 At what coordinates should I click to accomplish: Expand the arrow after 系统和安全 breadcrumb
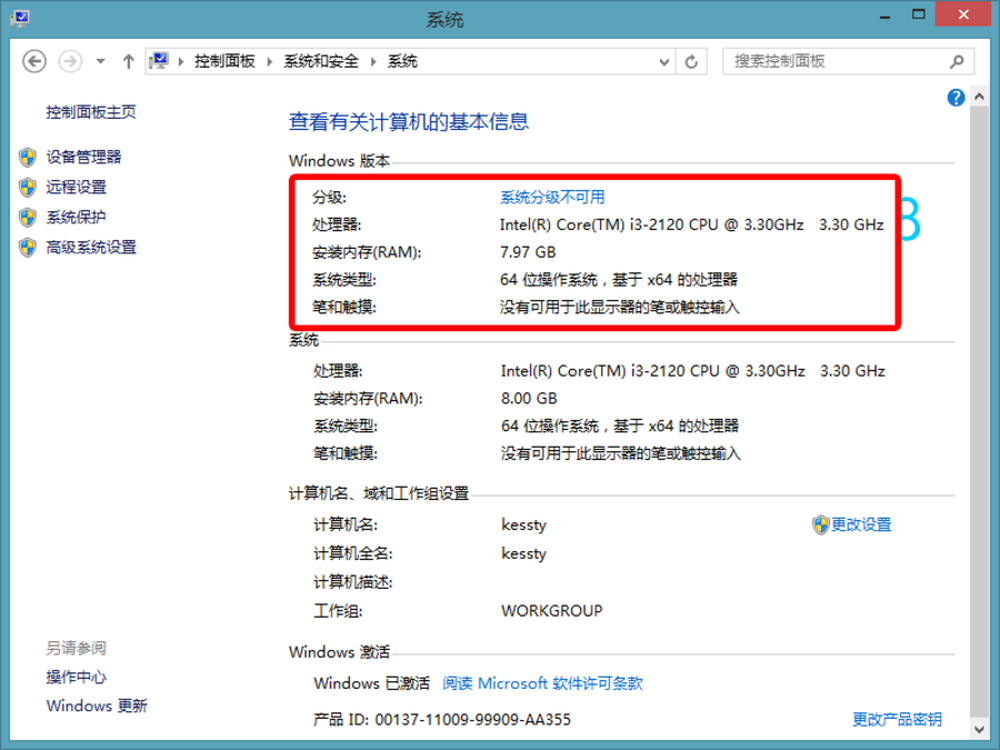(373, 62)
